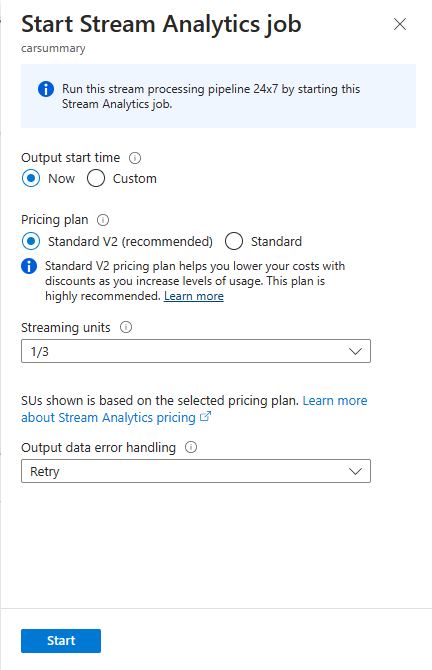The image size is (432, 670).
Task: Expand Streaming units using its chevron arrow
Action: (356, 351)
